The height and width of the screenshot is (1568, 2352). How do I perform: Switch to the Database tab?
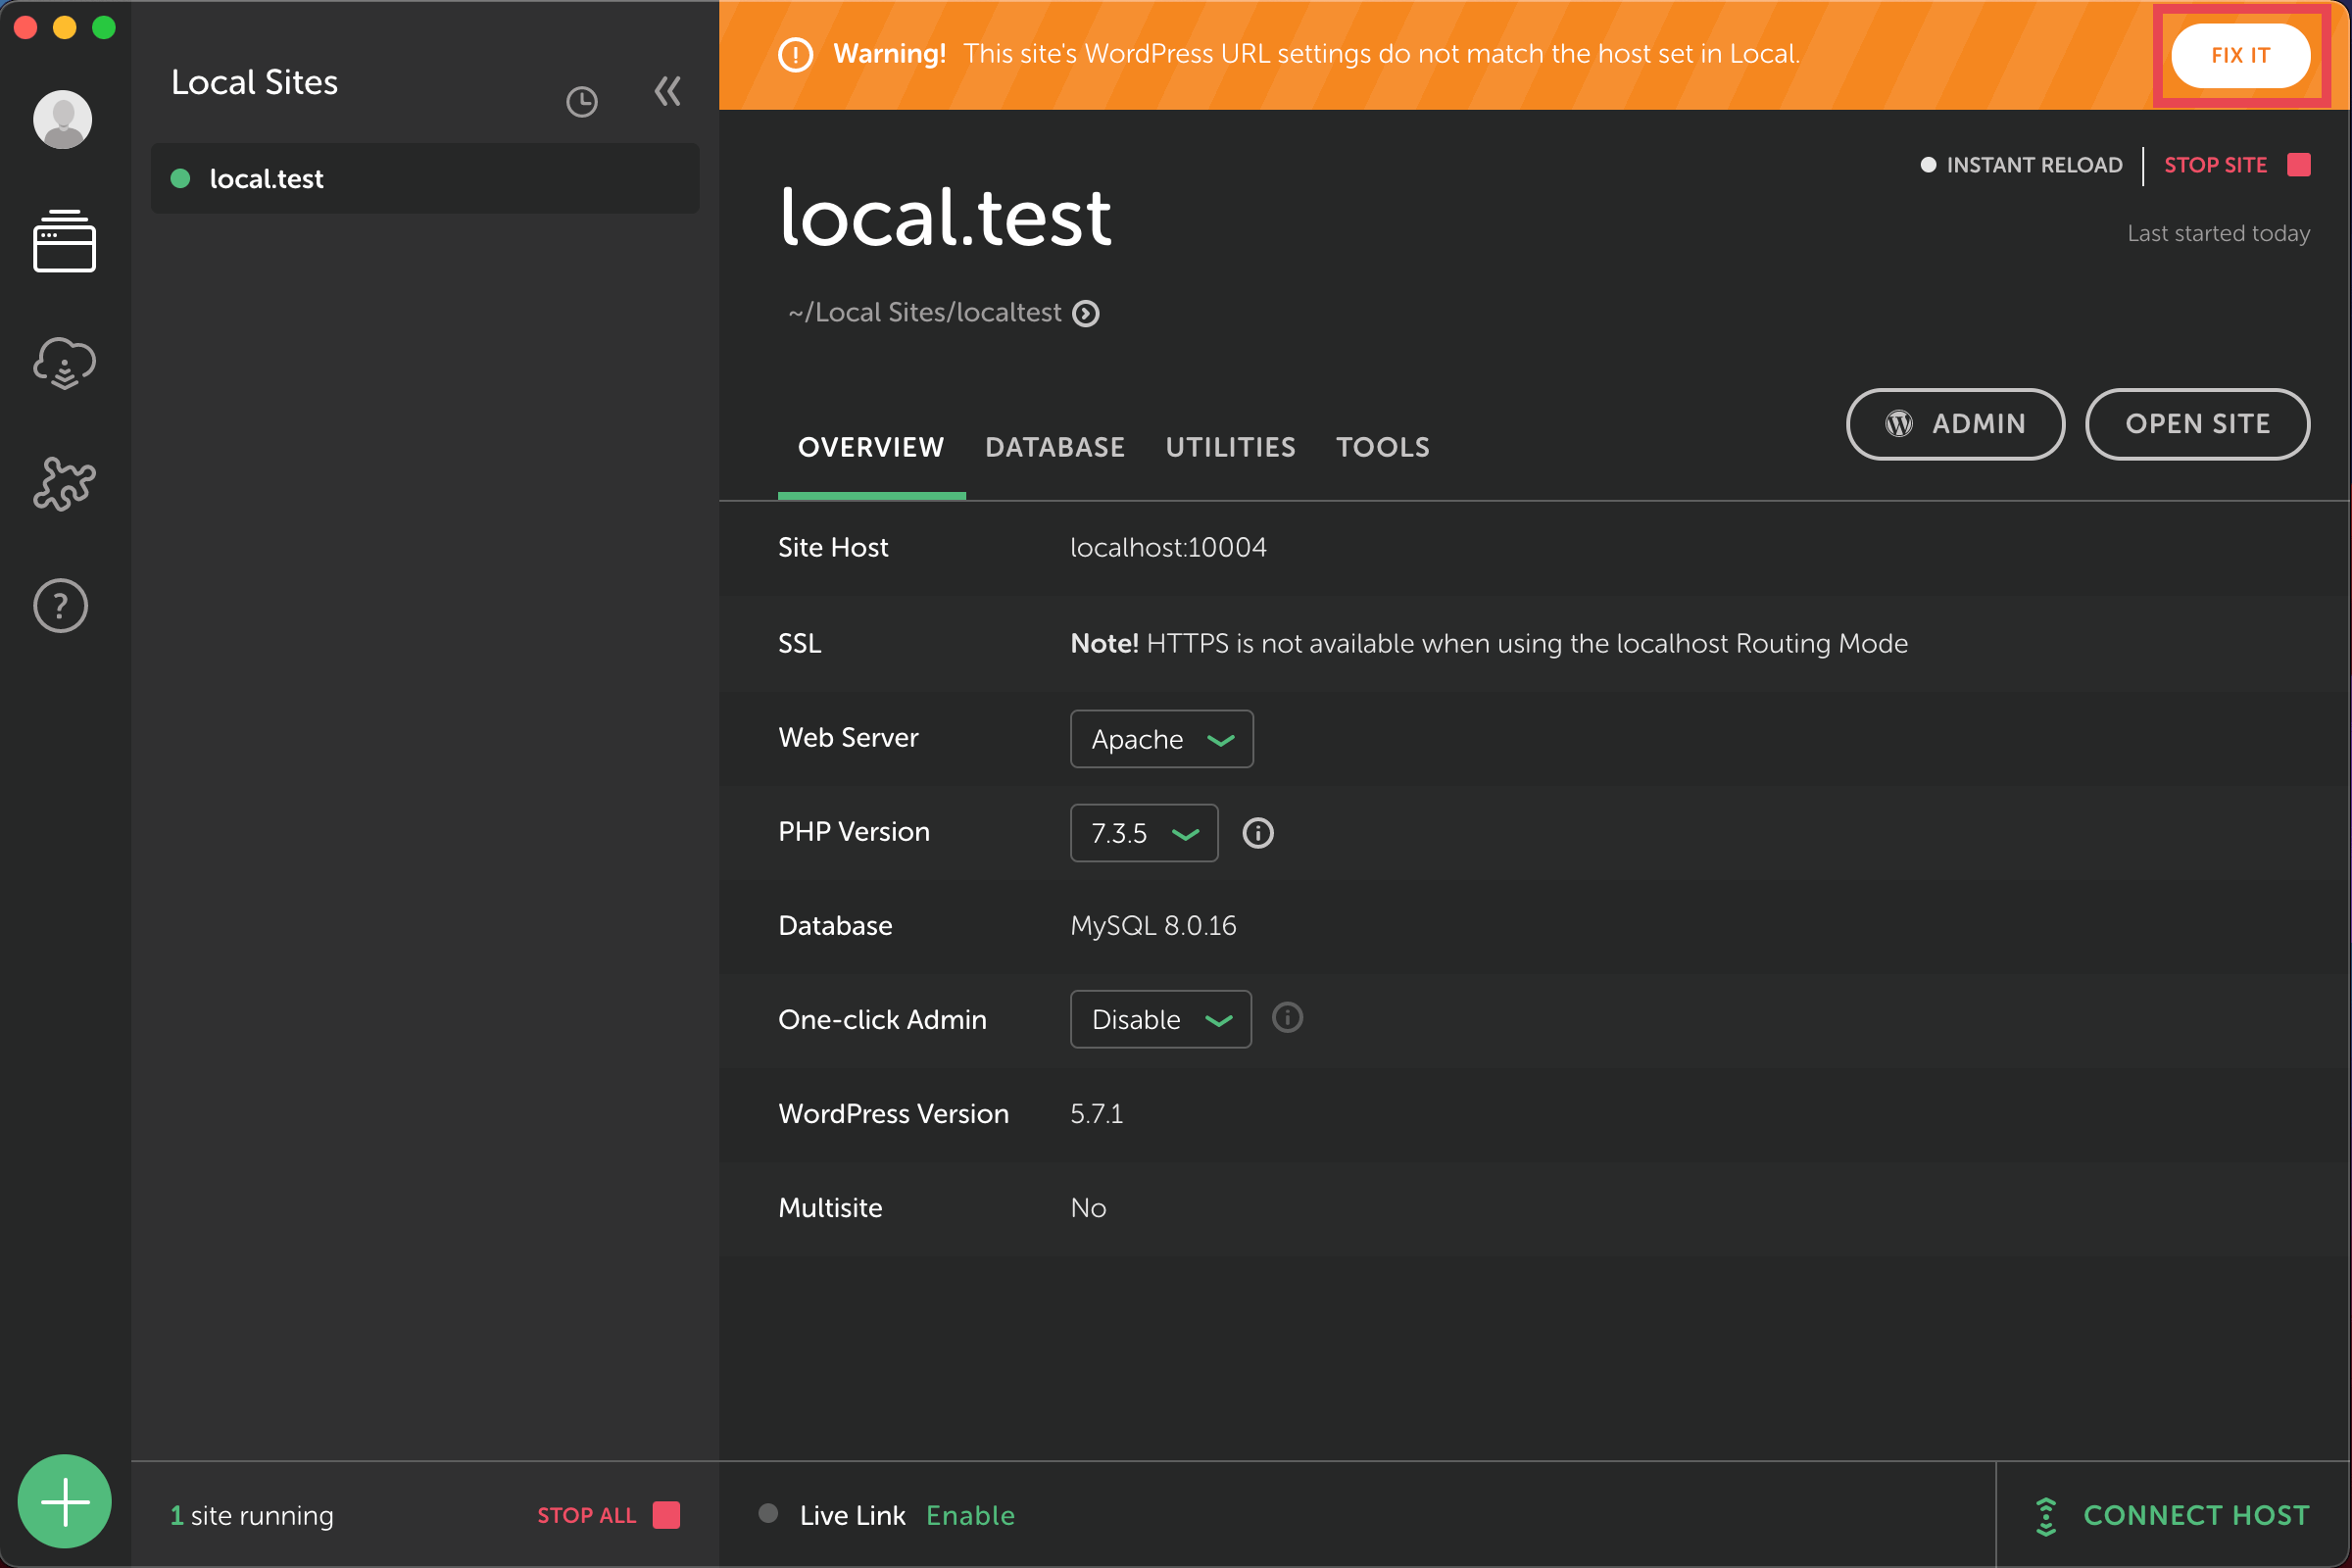pyautogui.click(x=1055, y=447)
